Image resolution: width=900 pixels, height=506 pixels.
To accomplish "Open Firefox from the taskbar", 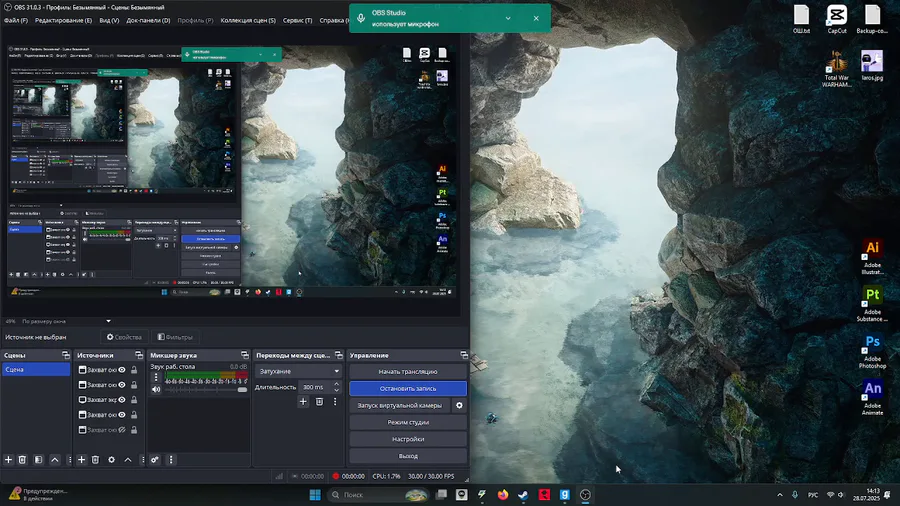I will pyautogui.click(x=503, y=495).
